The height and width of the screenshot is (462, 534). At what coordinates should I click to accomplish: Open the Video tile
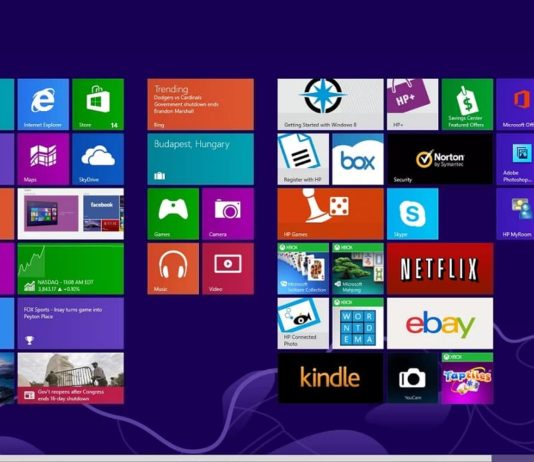tap(228, 269)
